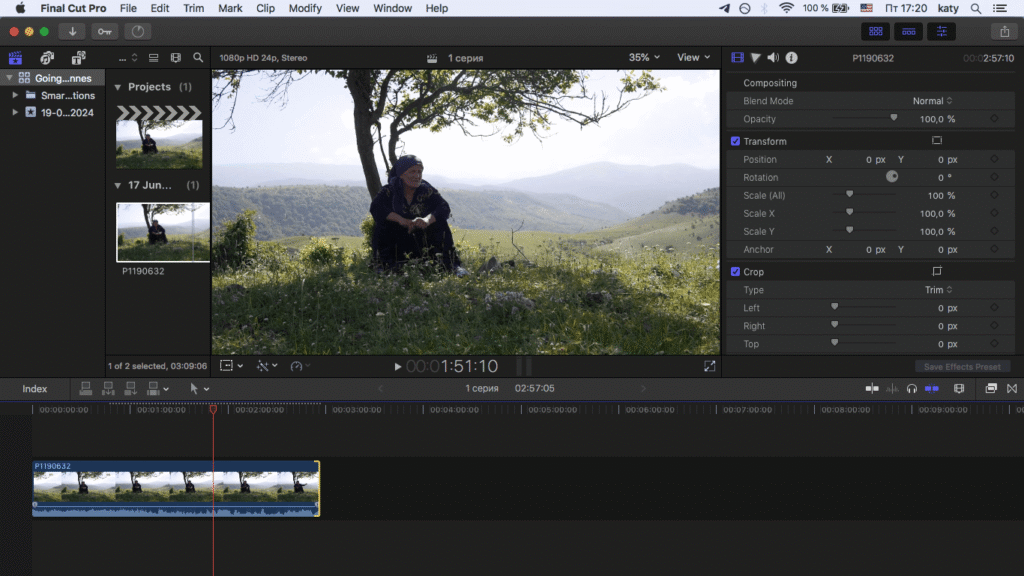Toggle inspector sliders button in toolbar

(x=942, y=31)
